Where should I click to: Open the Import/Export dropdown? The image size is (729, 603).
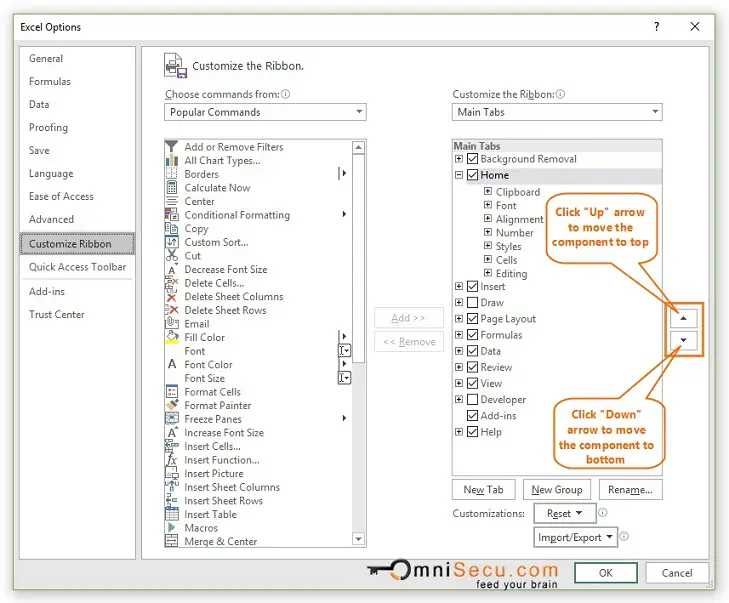coord(576,537)
